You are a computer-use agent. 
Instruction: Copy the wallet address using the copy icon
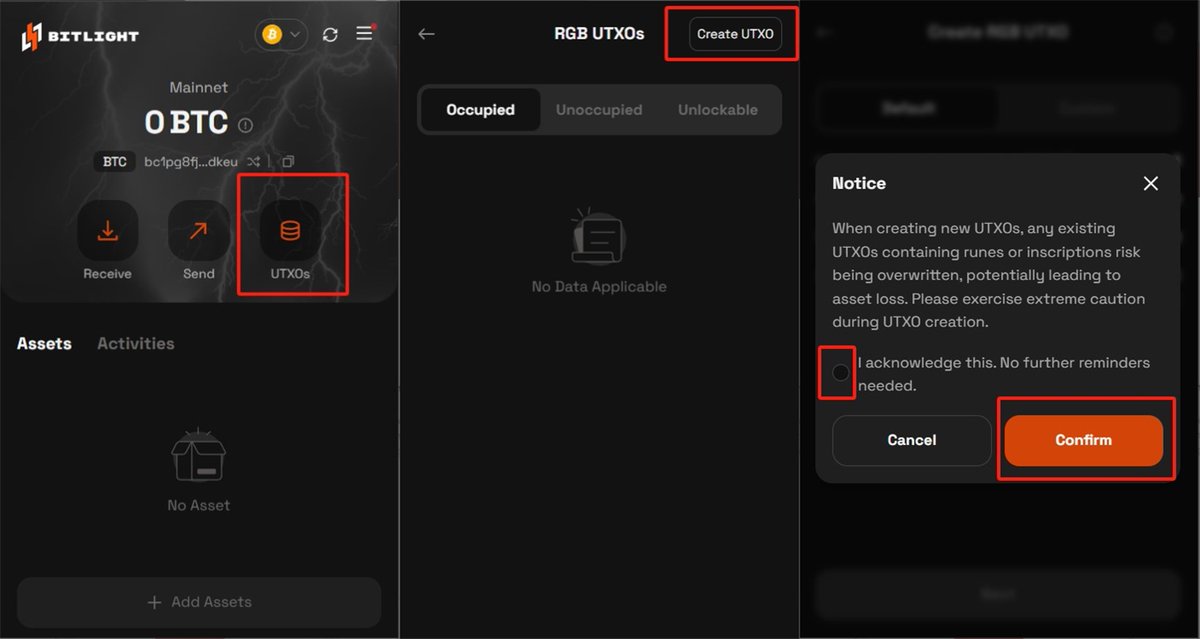(x=288, y=161)
